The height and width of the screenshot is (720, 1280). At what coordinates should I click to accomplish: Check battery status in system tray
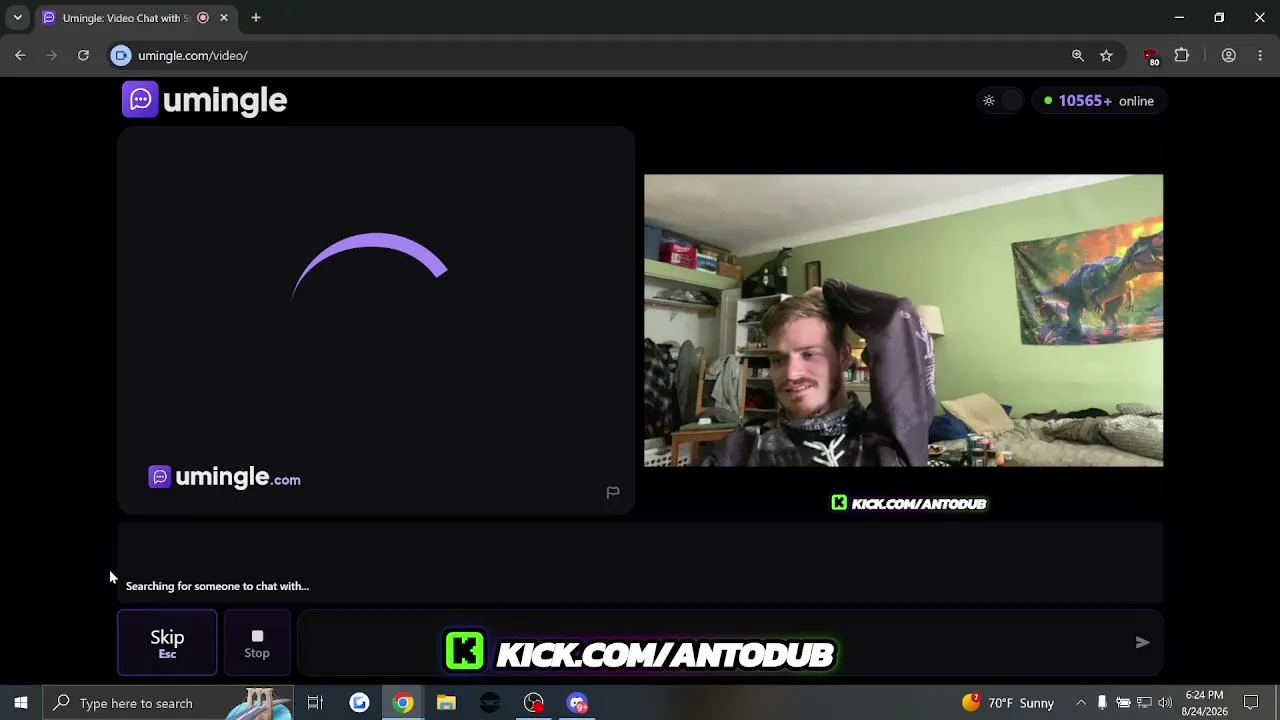pyautogui.click(x=1123, y=703)
